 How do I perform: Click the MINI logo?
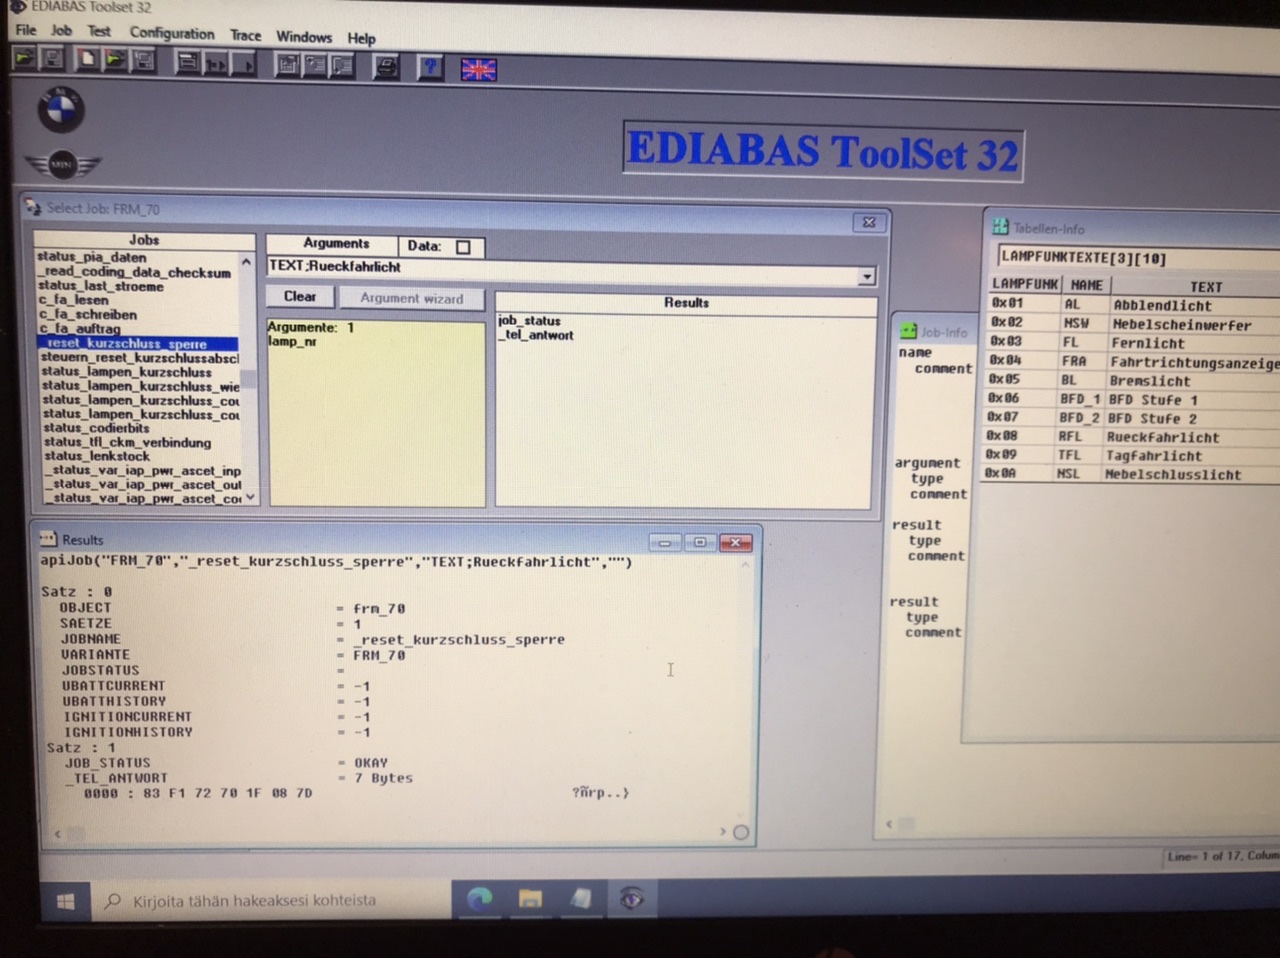click(x=62, y=164)
